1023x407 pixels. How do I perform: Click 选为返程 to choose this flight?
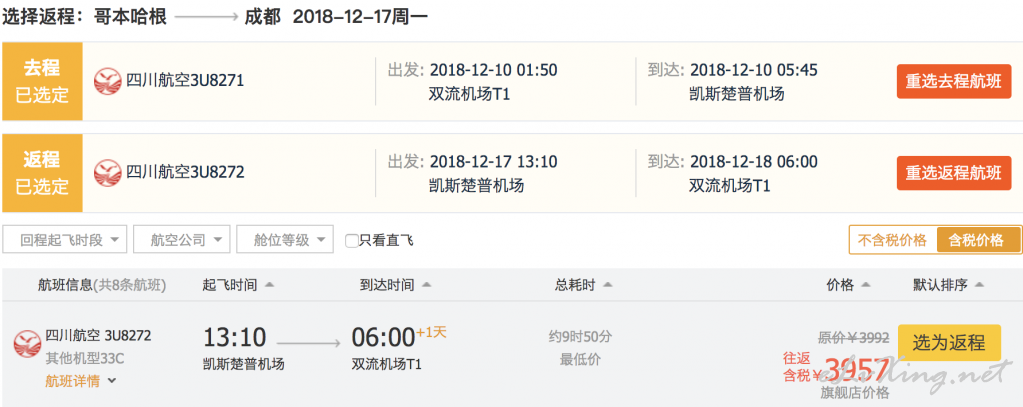(x=949, y=342)
